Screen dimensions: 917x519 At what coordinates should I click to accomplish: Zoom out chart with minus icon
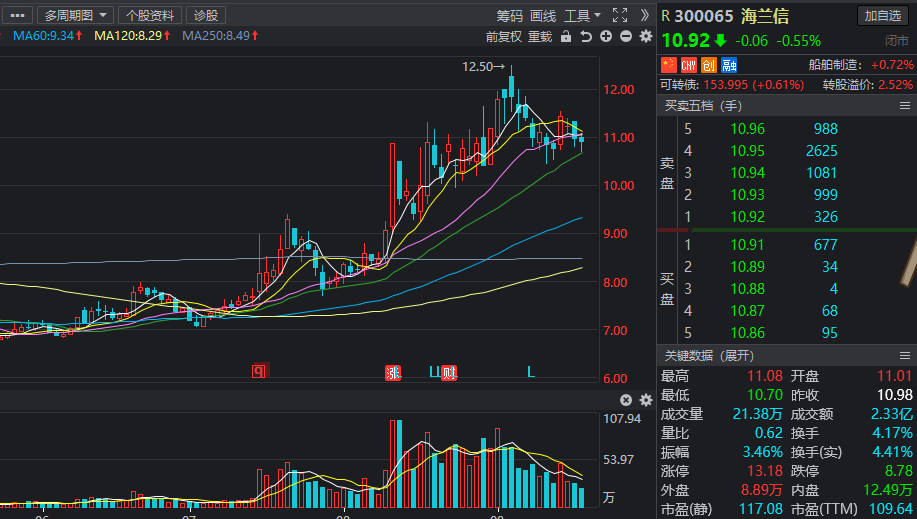coord(626,36)
